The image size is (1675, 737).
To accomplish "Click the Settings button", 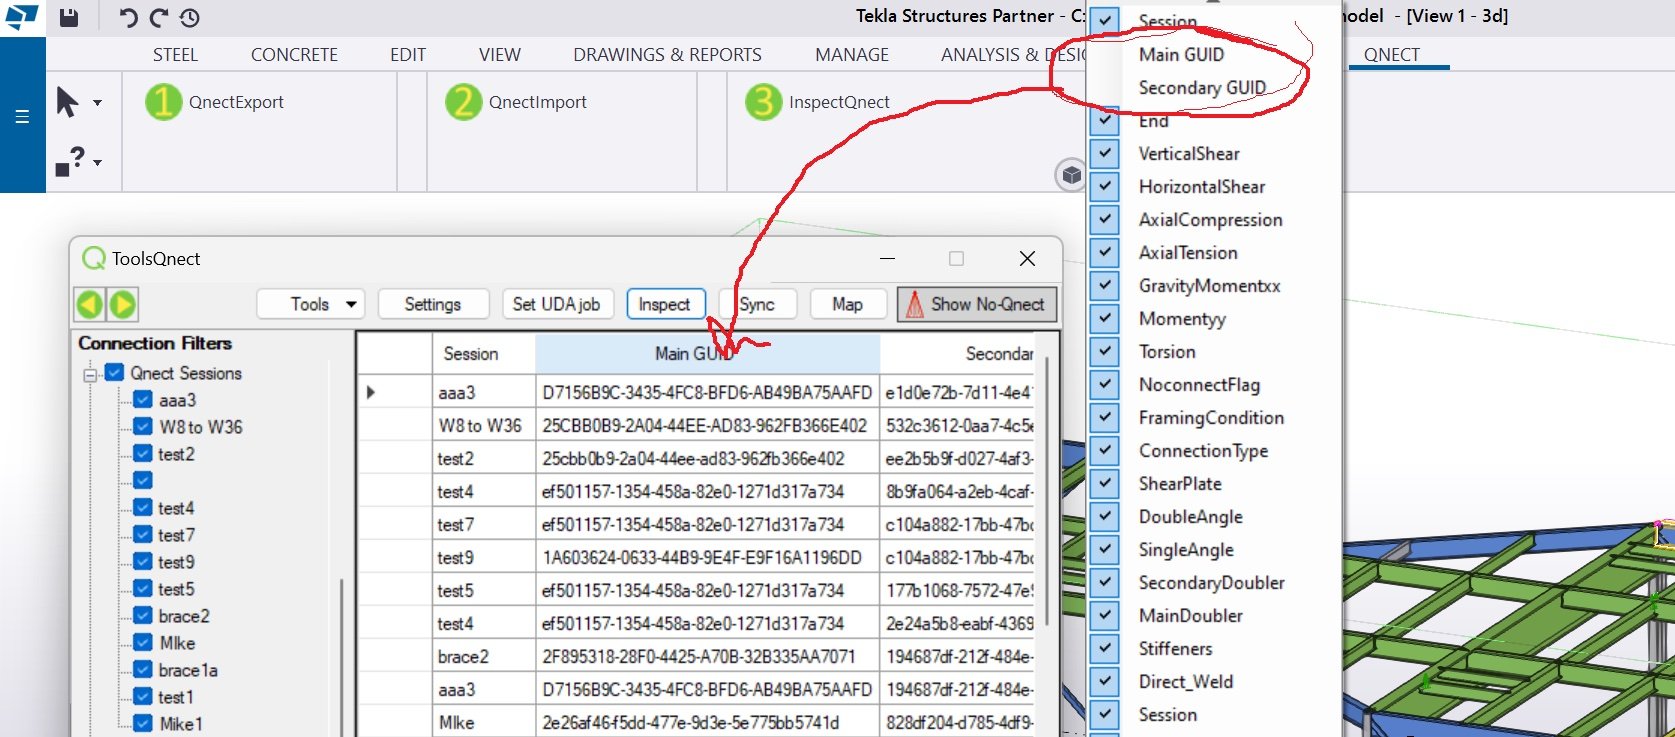I will (x=433, y=304).
